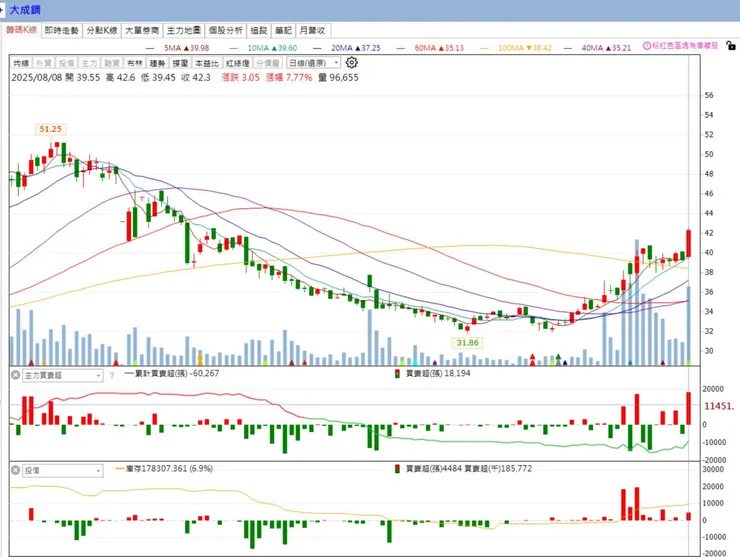Screen dimensions: 740x557
Task: Toggle the 分價量 button
Action: click(x=268, y=63)
